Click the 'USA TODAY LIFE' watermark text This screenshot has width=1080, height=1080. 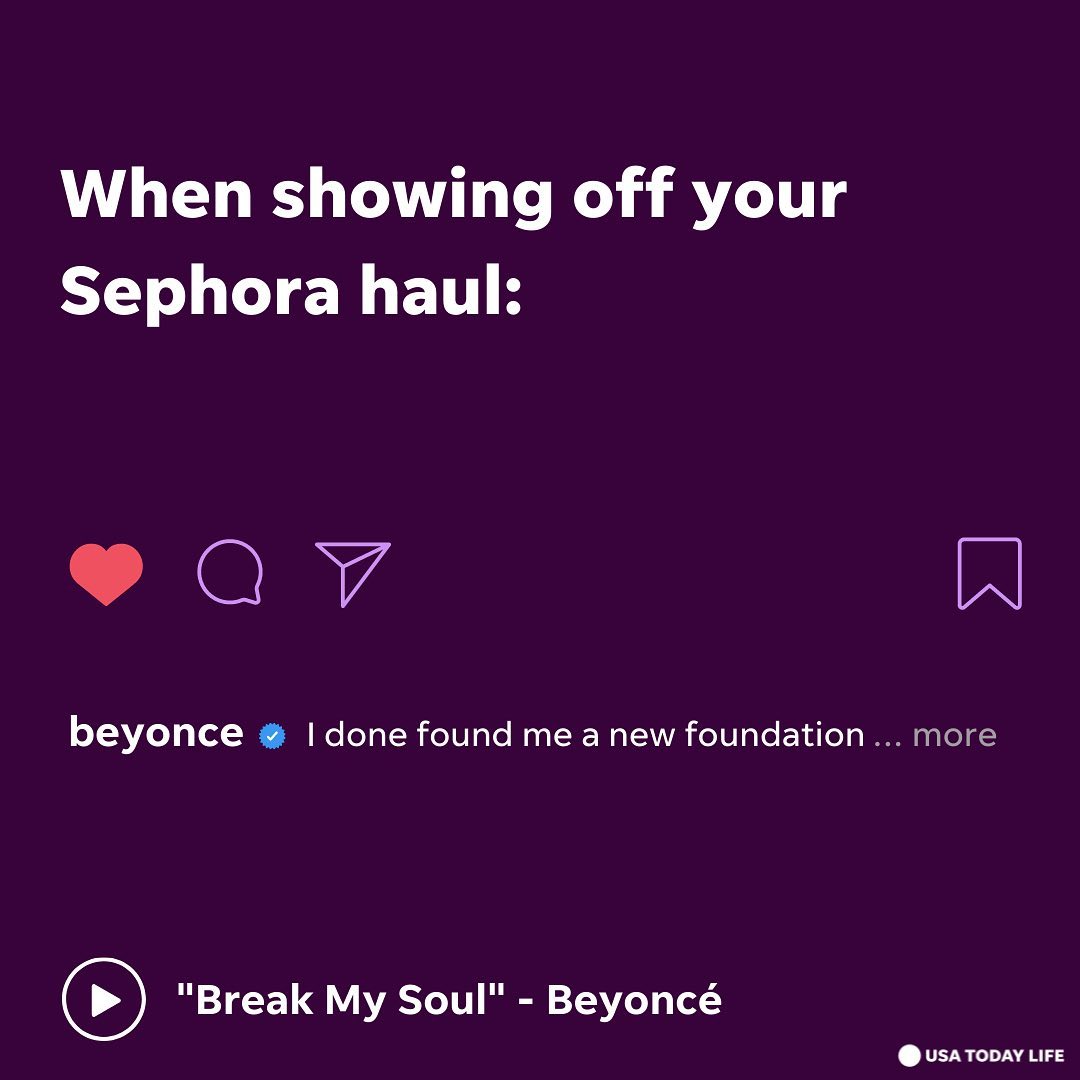coord(994,1055)
